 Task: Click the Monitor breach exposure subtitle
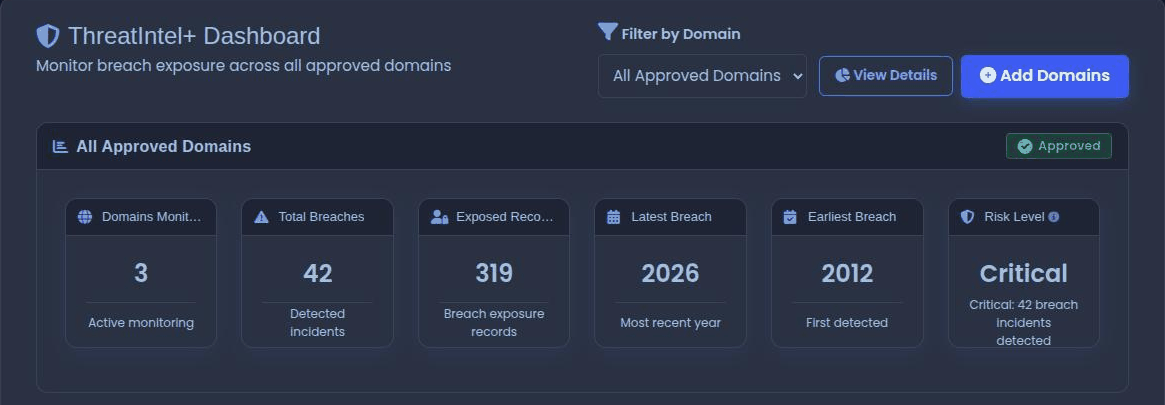(244, 65)
